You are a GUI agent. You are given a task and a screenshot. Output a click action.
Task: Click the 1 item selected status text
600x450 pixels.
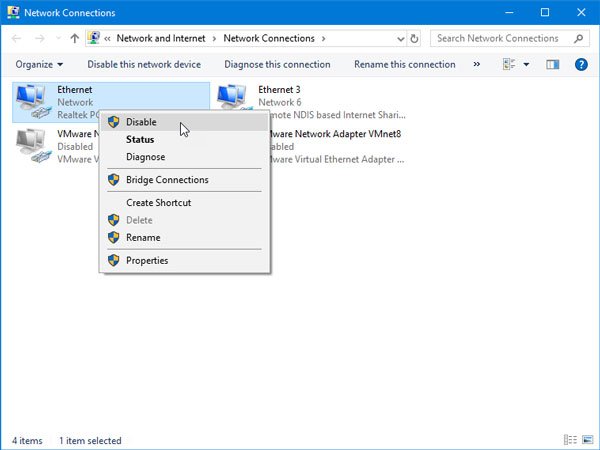point(90,440)
